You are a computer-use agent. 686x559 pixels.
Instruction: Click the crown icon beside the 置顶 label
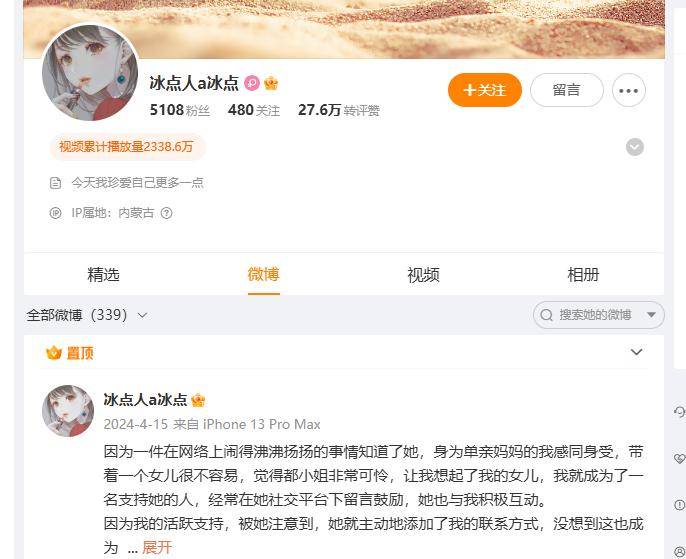coord(54,353)
